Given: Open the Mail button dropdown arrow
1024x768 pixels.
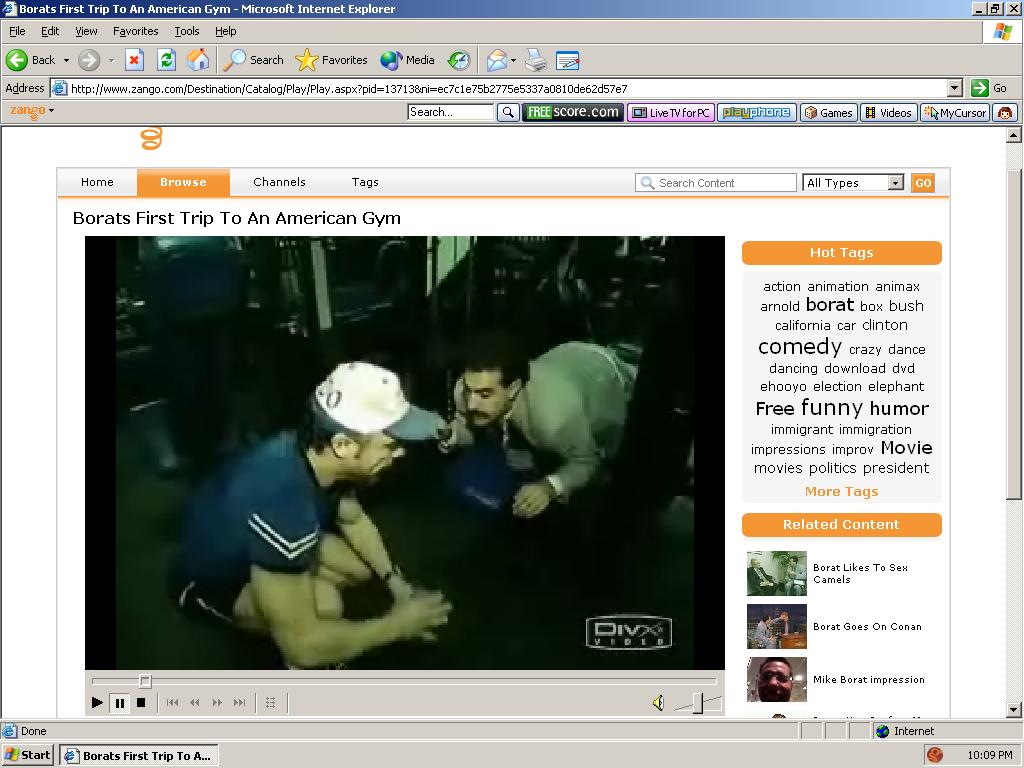Looking at the screenshot, I should click(x=513, y=60).
